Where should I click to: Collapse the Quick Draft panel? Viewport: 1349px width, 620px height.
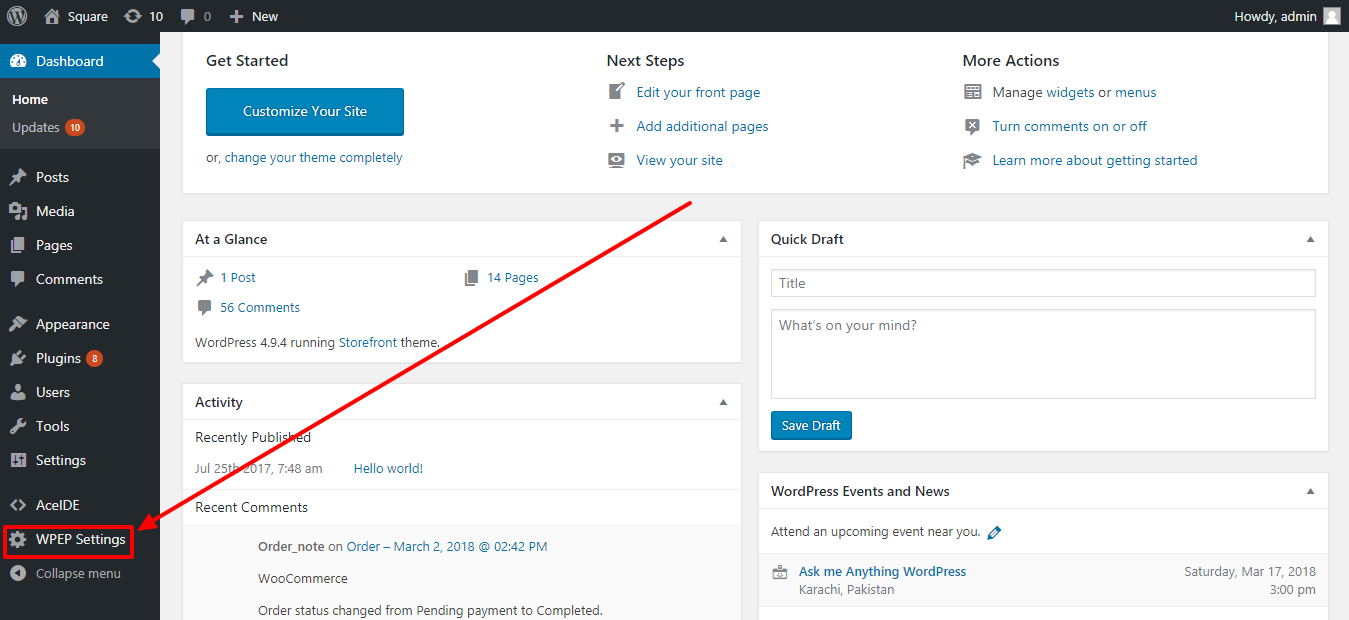(1310, 240)
